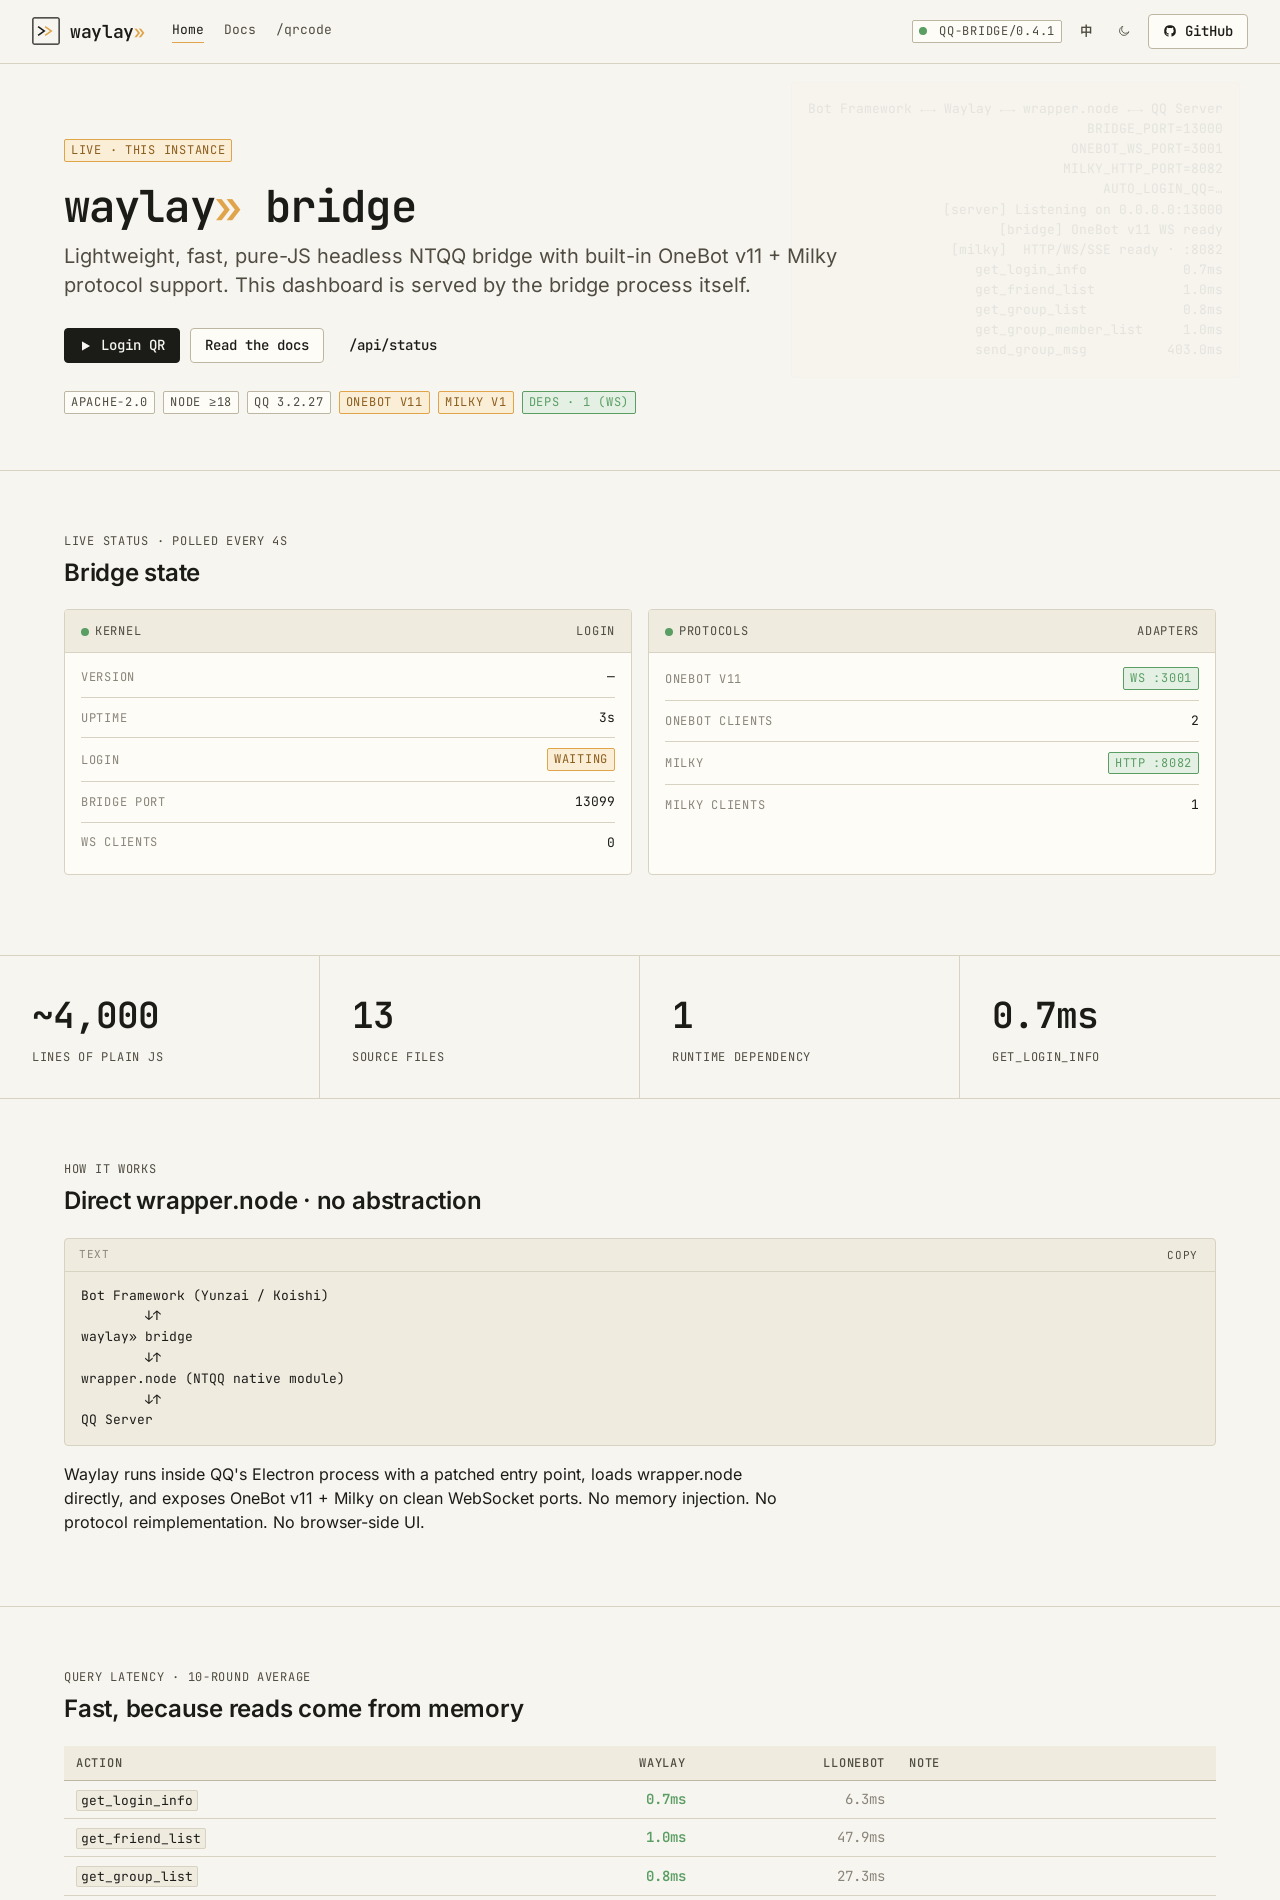Click the NODE ≥18 badge
The image size is (1280, 1900).
click(201, 402)
